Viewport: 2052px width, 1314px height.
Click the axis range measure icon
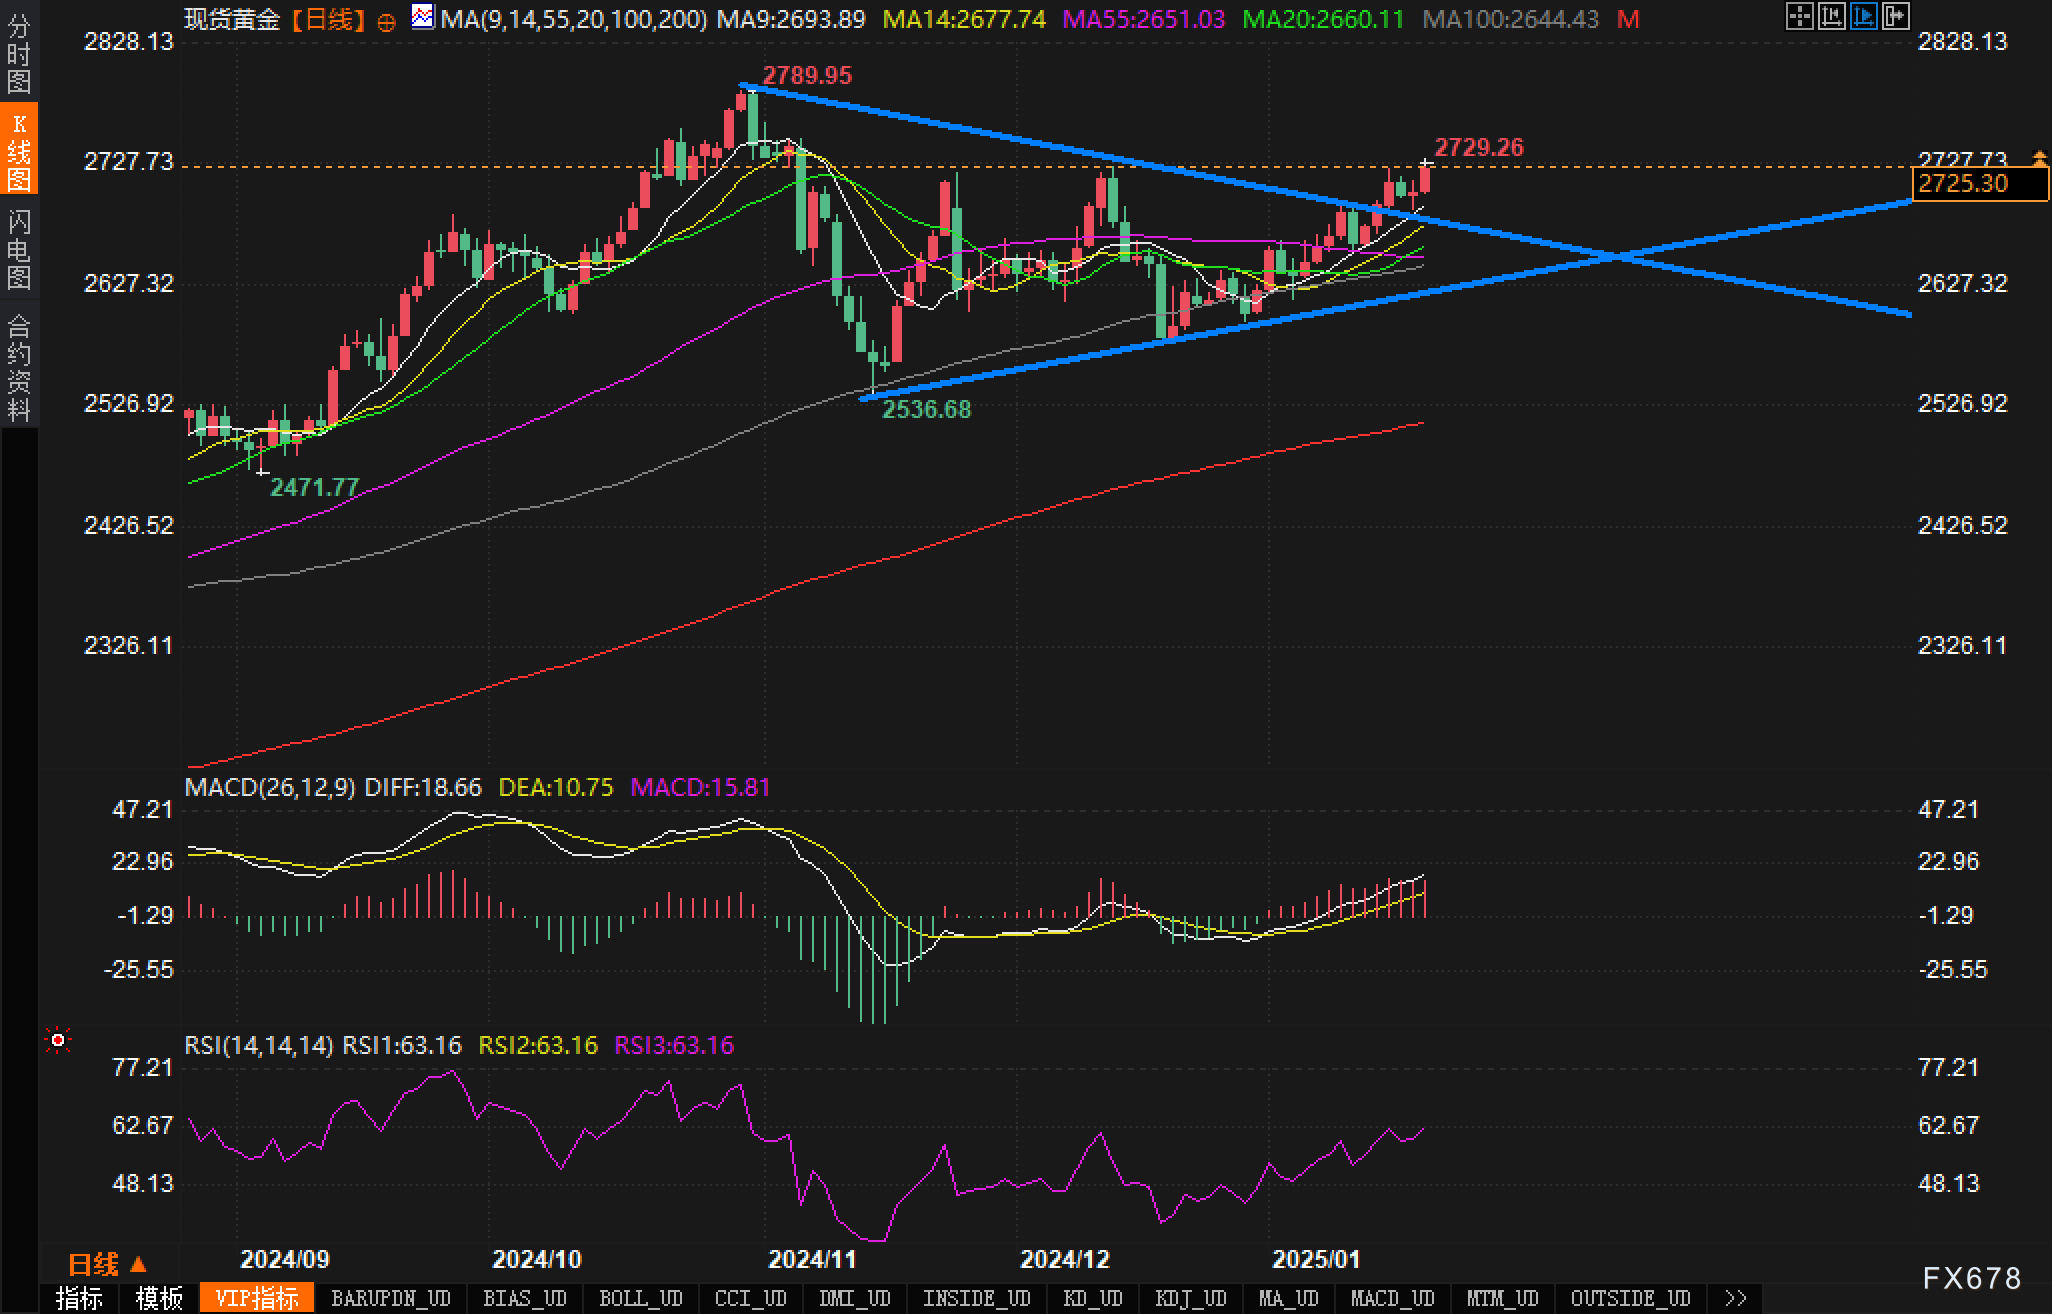pyautogui.click(x=1831, y=16)
